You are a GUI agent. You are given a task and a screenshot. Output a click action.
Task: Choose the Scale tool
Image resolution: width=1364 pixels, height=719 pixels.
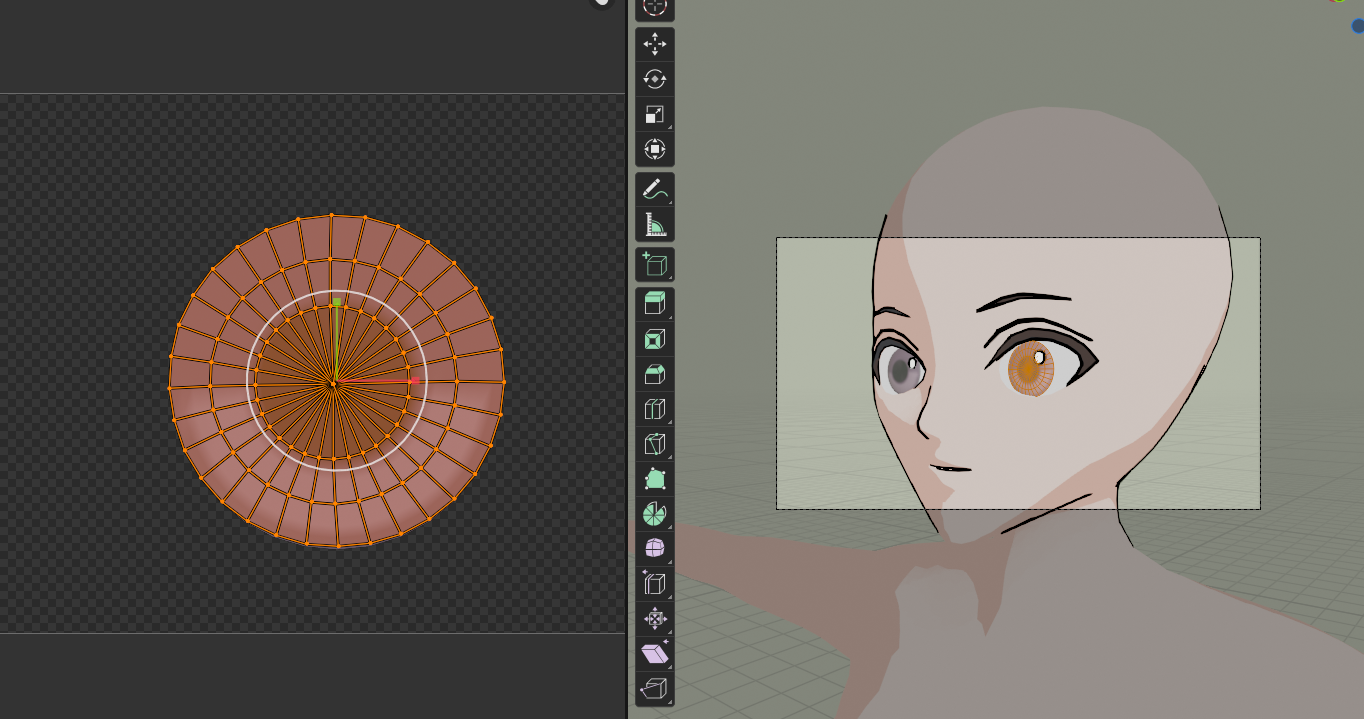tap(655, 115)
